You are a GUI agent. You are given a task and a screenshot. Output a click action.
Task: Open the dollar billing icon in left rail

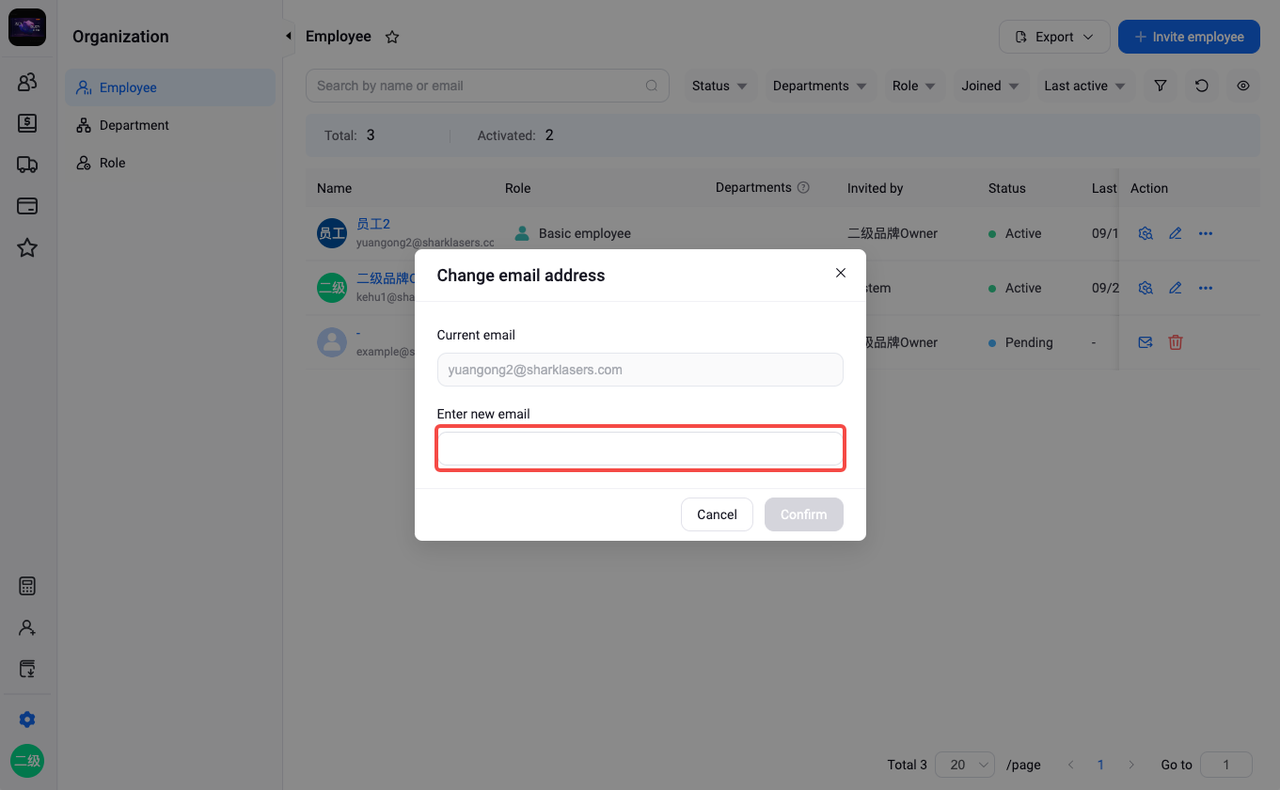pos(27,123)
